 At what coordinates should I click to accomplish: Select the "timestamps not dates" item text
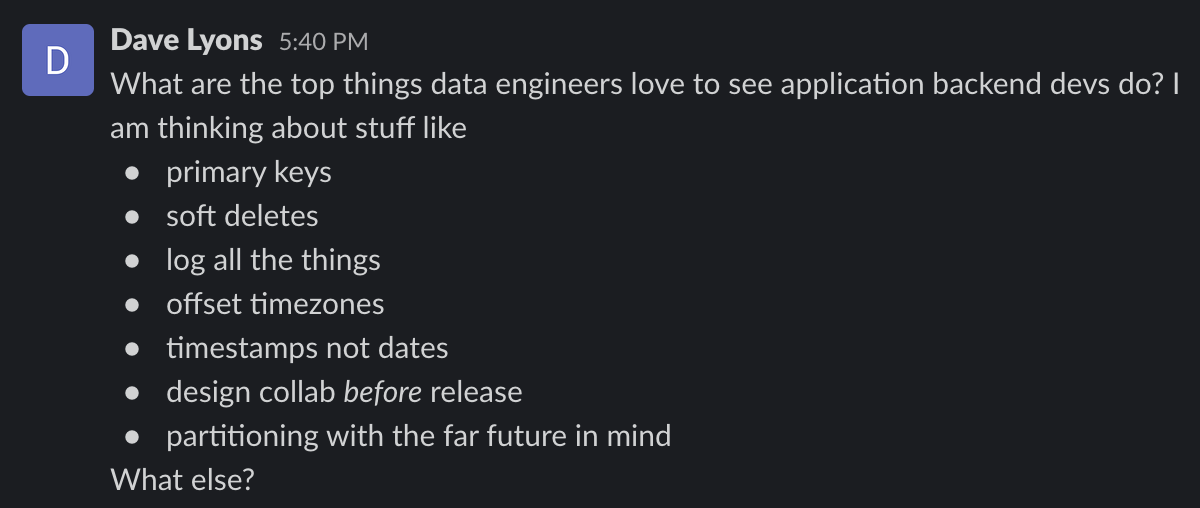click(307, 348)
